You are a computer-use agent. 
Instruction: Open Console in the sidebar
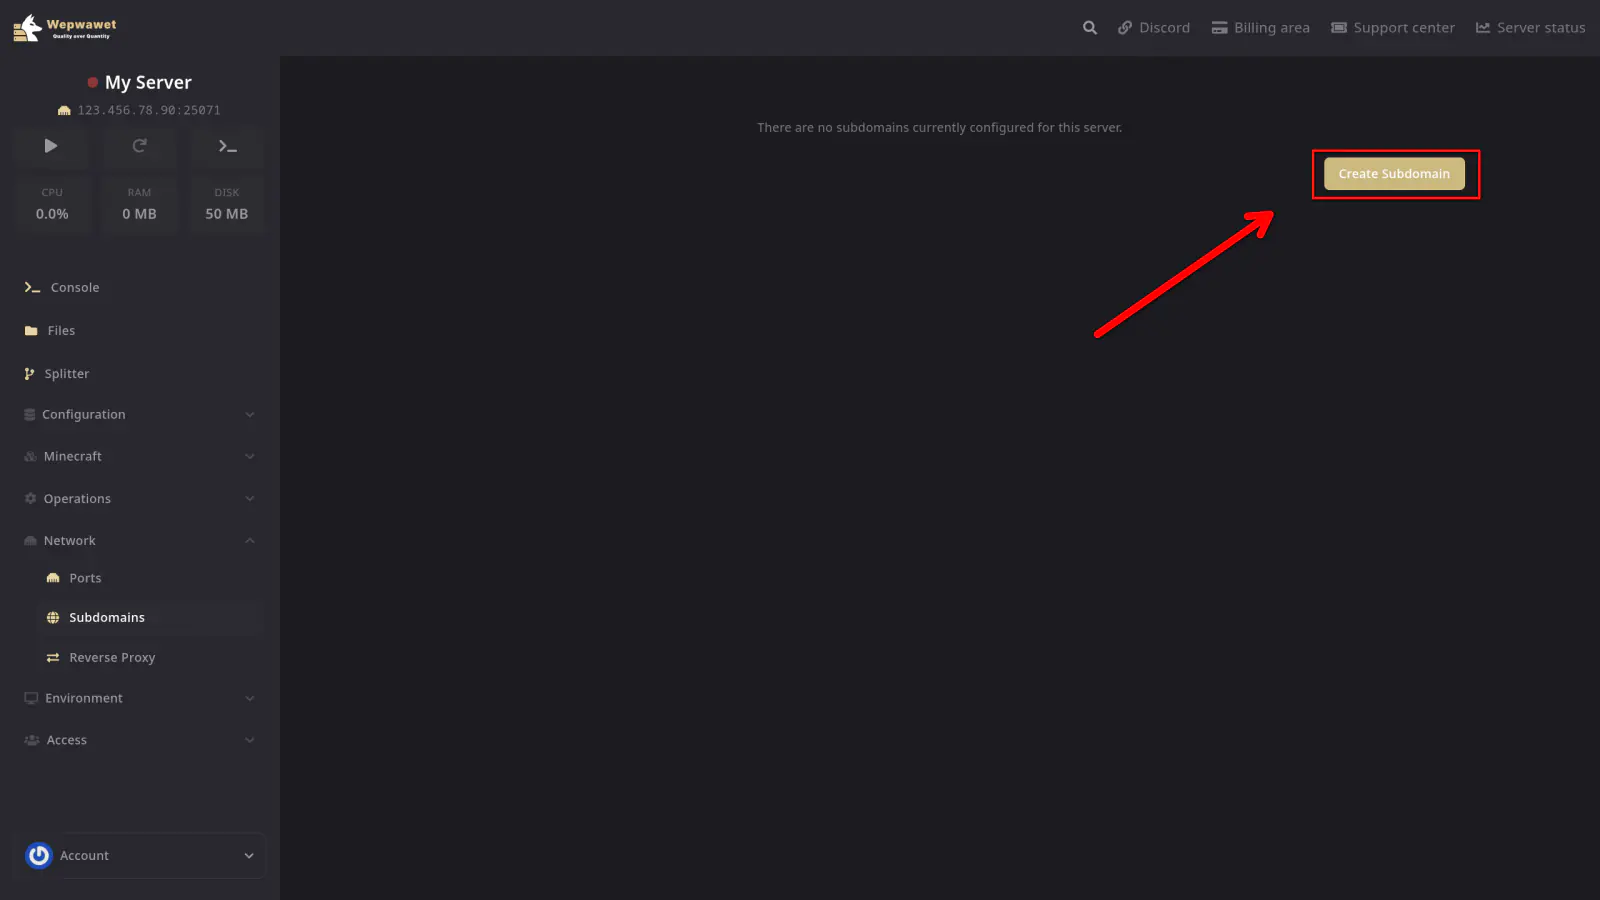(75, 288)
